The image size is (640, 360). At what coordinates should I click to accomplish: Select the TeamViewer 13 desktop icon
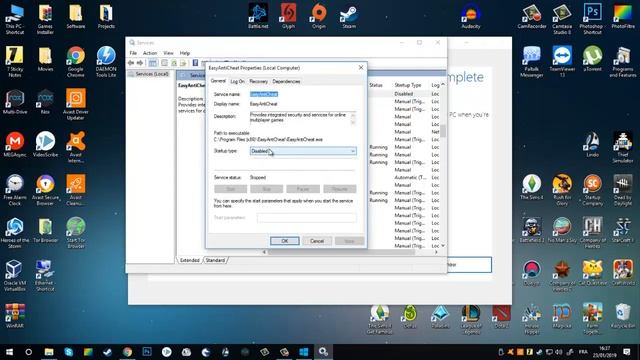(x=562, y=62)
